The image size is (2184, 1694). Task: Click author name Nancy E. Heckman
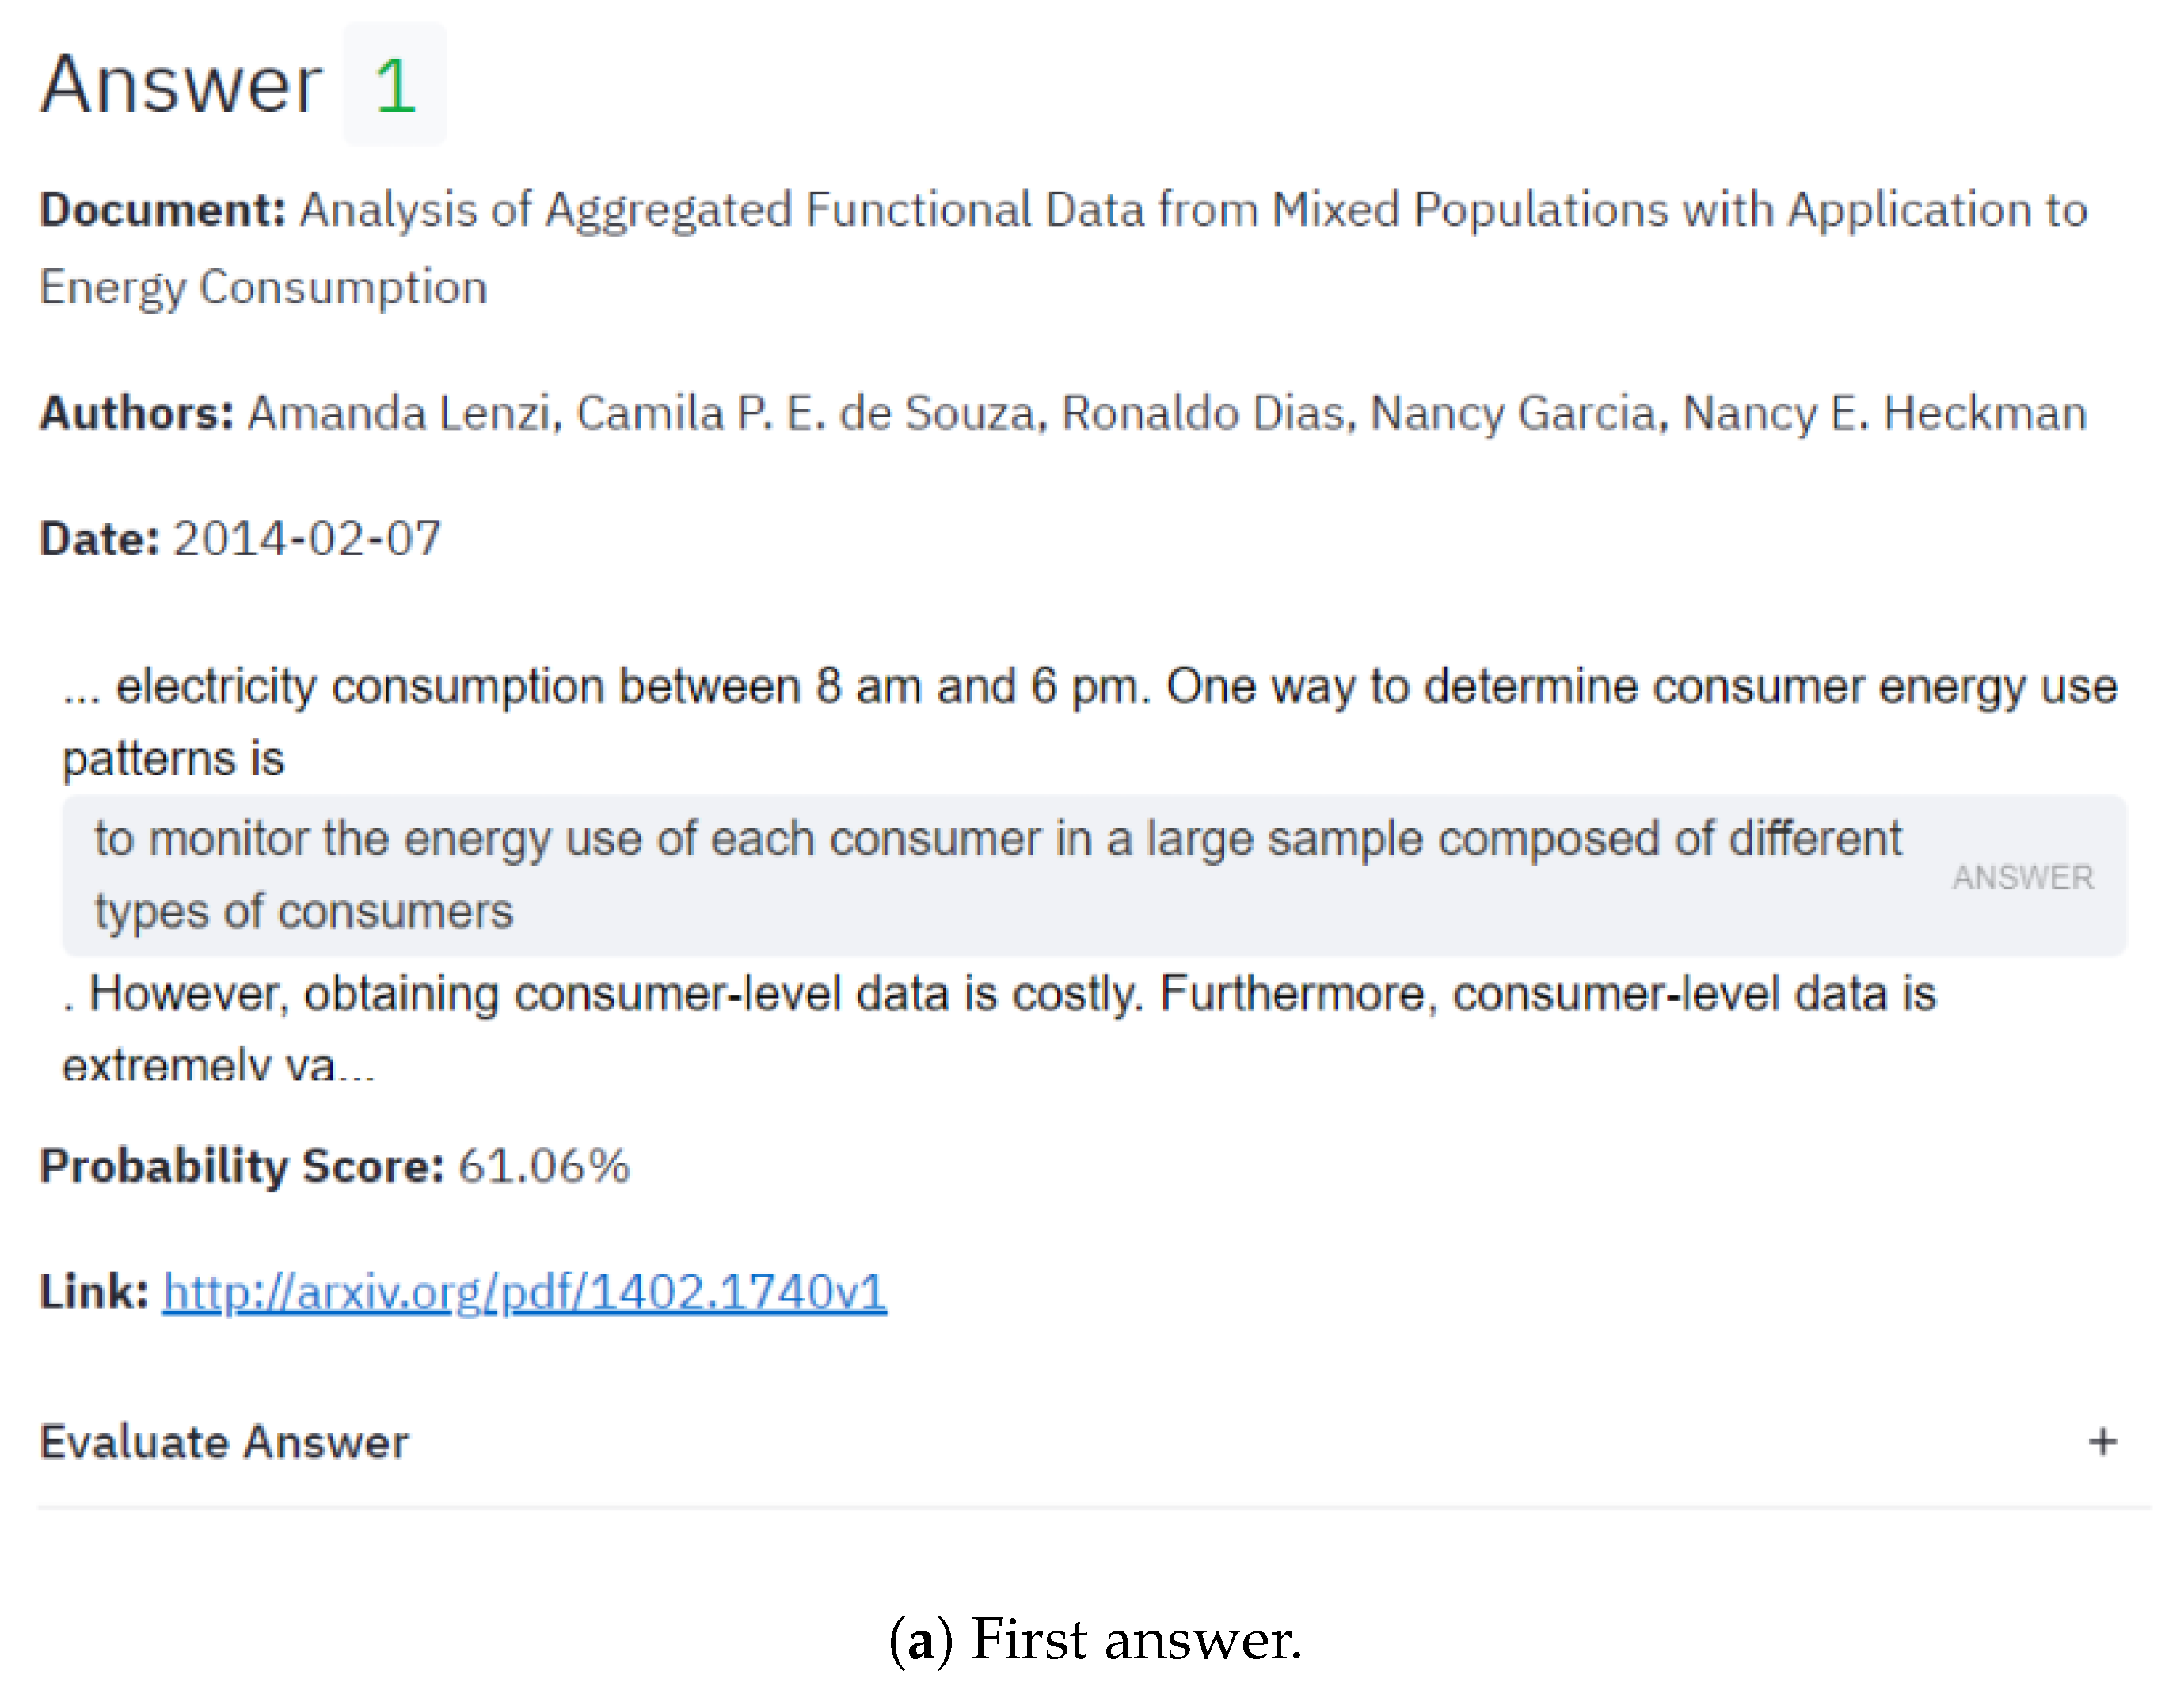(x=1884, y=413)
